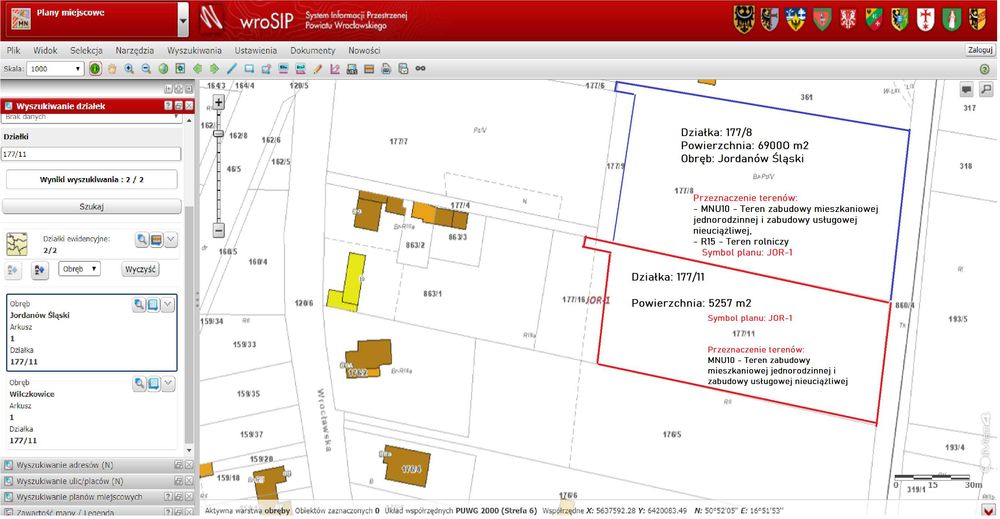The width and height of the screenshot is (1000, 519).
Task: Activate the zoom-out magnifier tool
Action: coord(146,69)
